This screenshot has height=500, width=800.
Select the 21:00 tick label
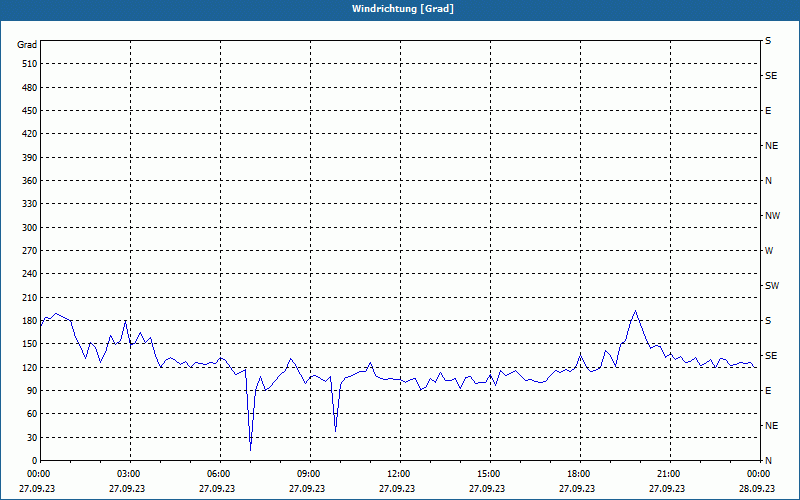(x=667, y=474)
